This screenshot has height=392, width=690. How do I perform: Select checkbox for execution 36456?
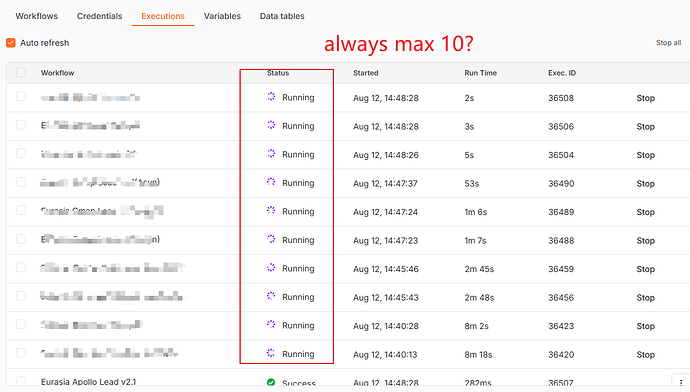pos(21,296)
